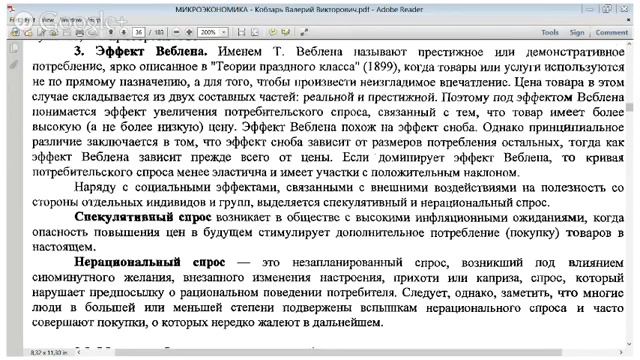Viewport: 640px width, 360px height.
Task: Click the heading "Эффект Веблена."
Action: click(151, 51)
